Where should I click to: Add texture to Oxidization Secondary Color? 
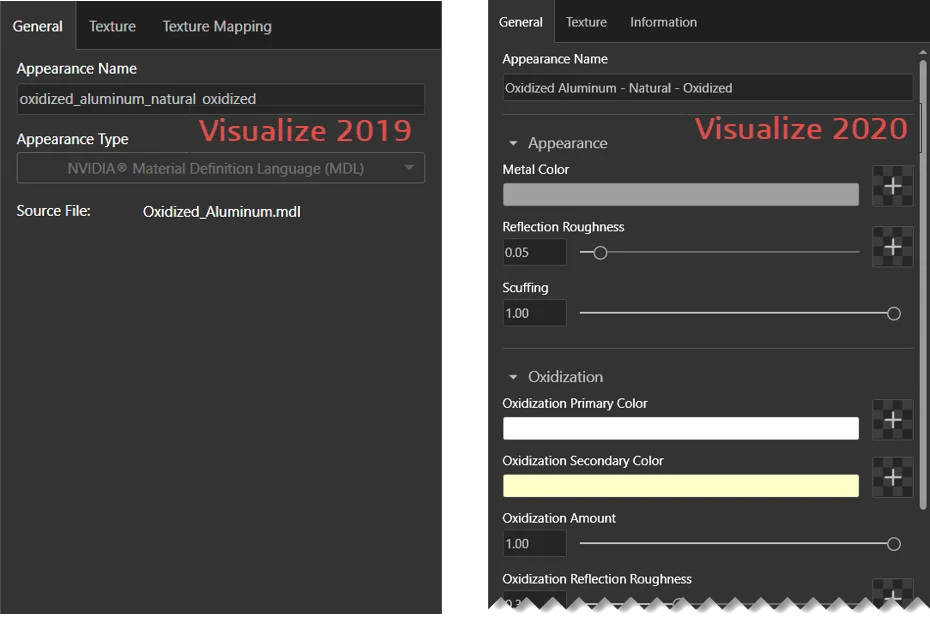point(892,479)
